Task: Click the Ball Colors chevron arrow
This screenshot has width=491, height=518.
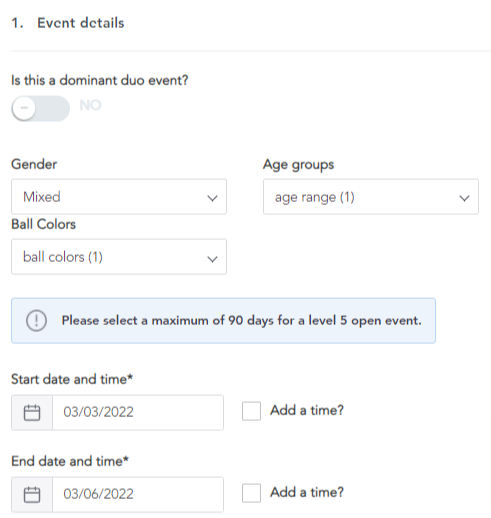Action: point(212,259)
